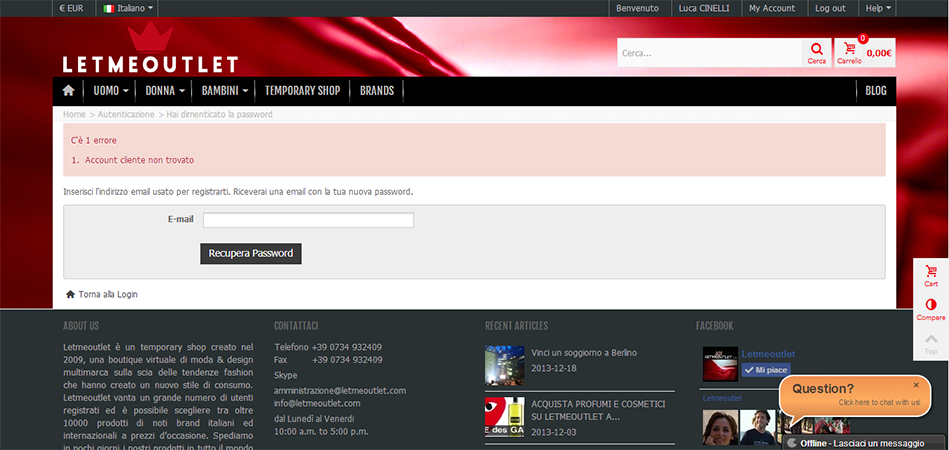This screenshot has height=450, width=949.
Task: Open Compare in the right side panel
Action: (931, 309)
